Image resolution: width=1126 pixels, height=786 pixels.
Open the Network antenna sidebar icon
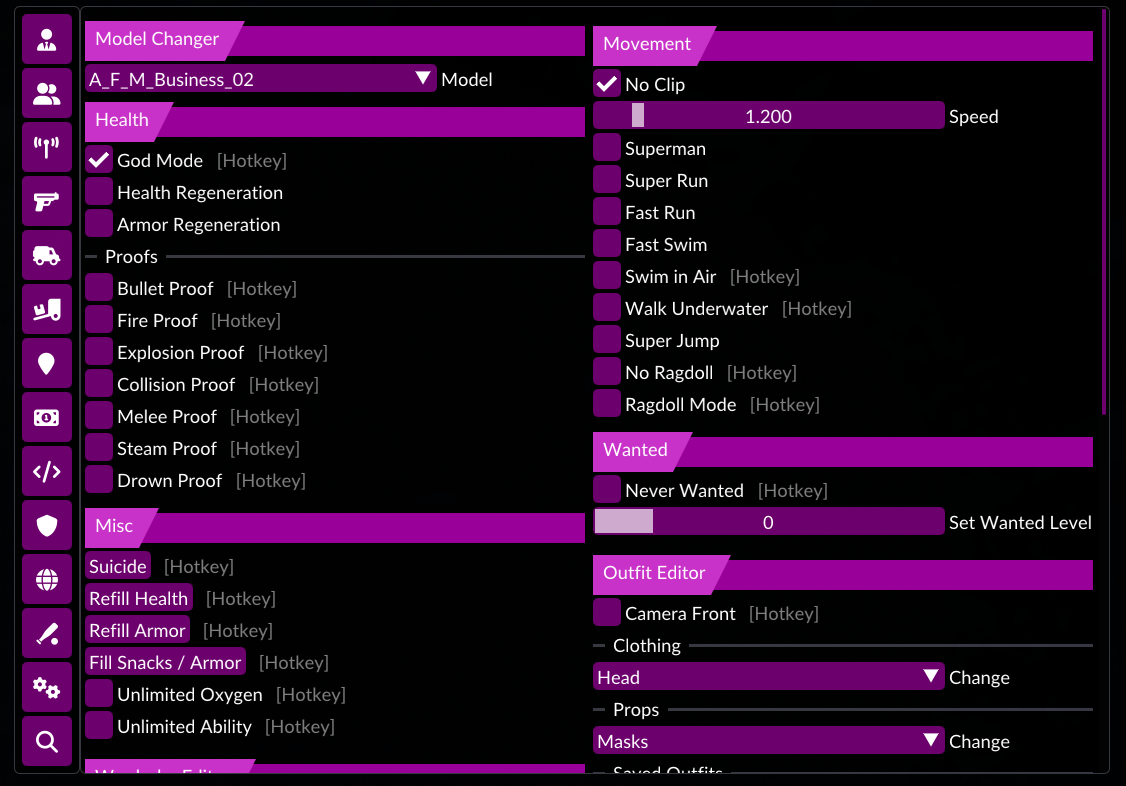point(47,147)
